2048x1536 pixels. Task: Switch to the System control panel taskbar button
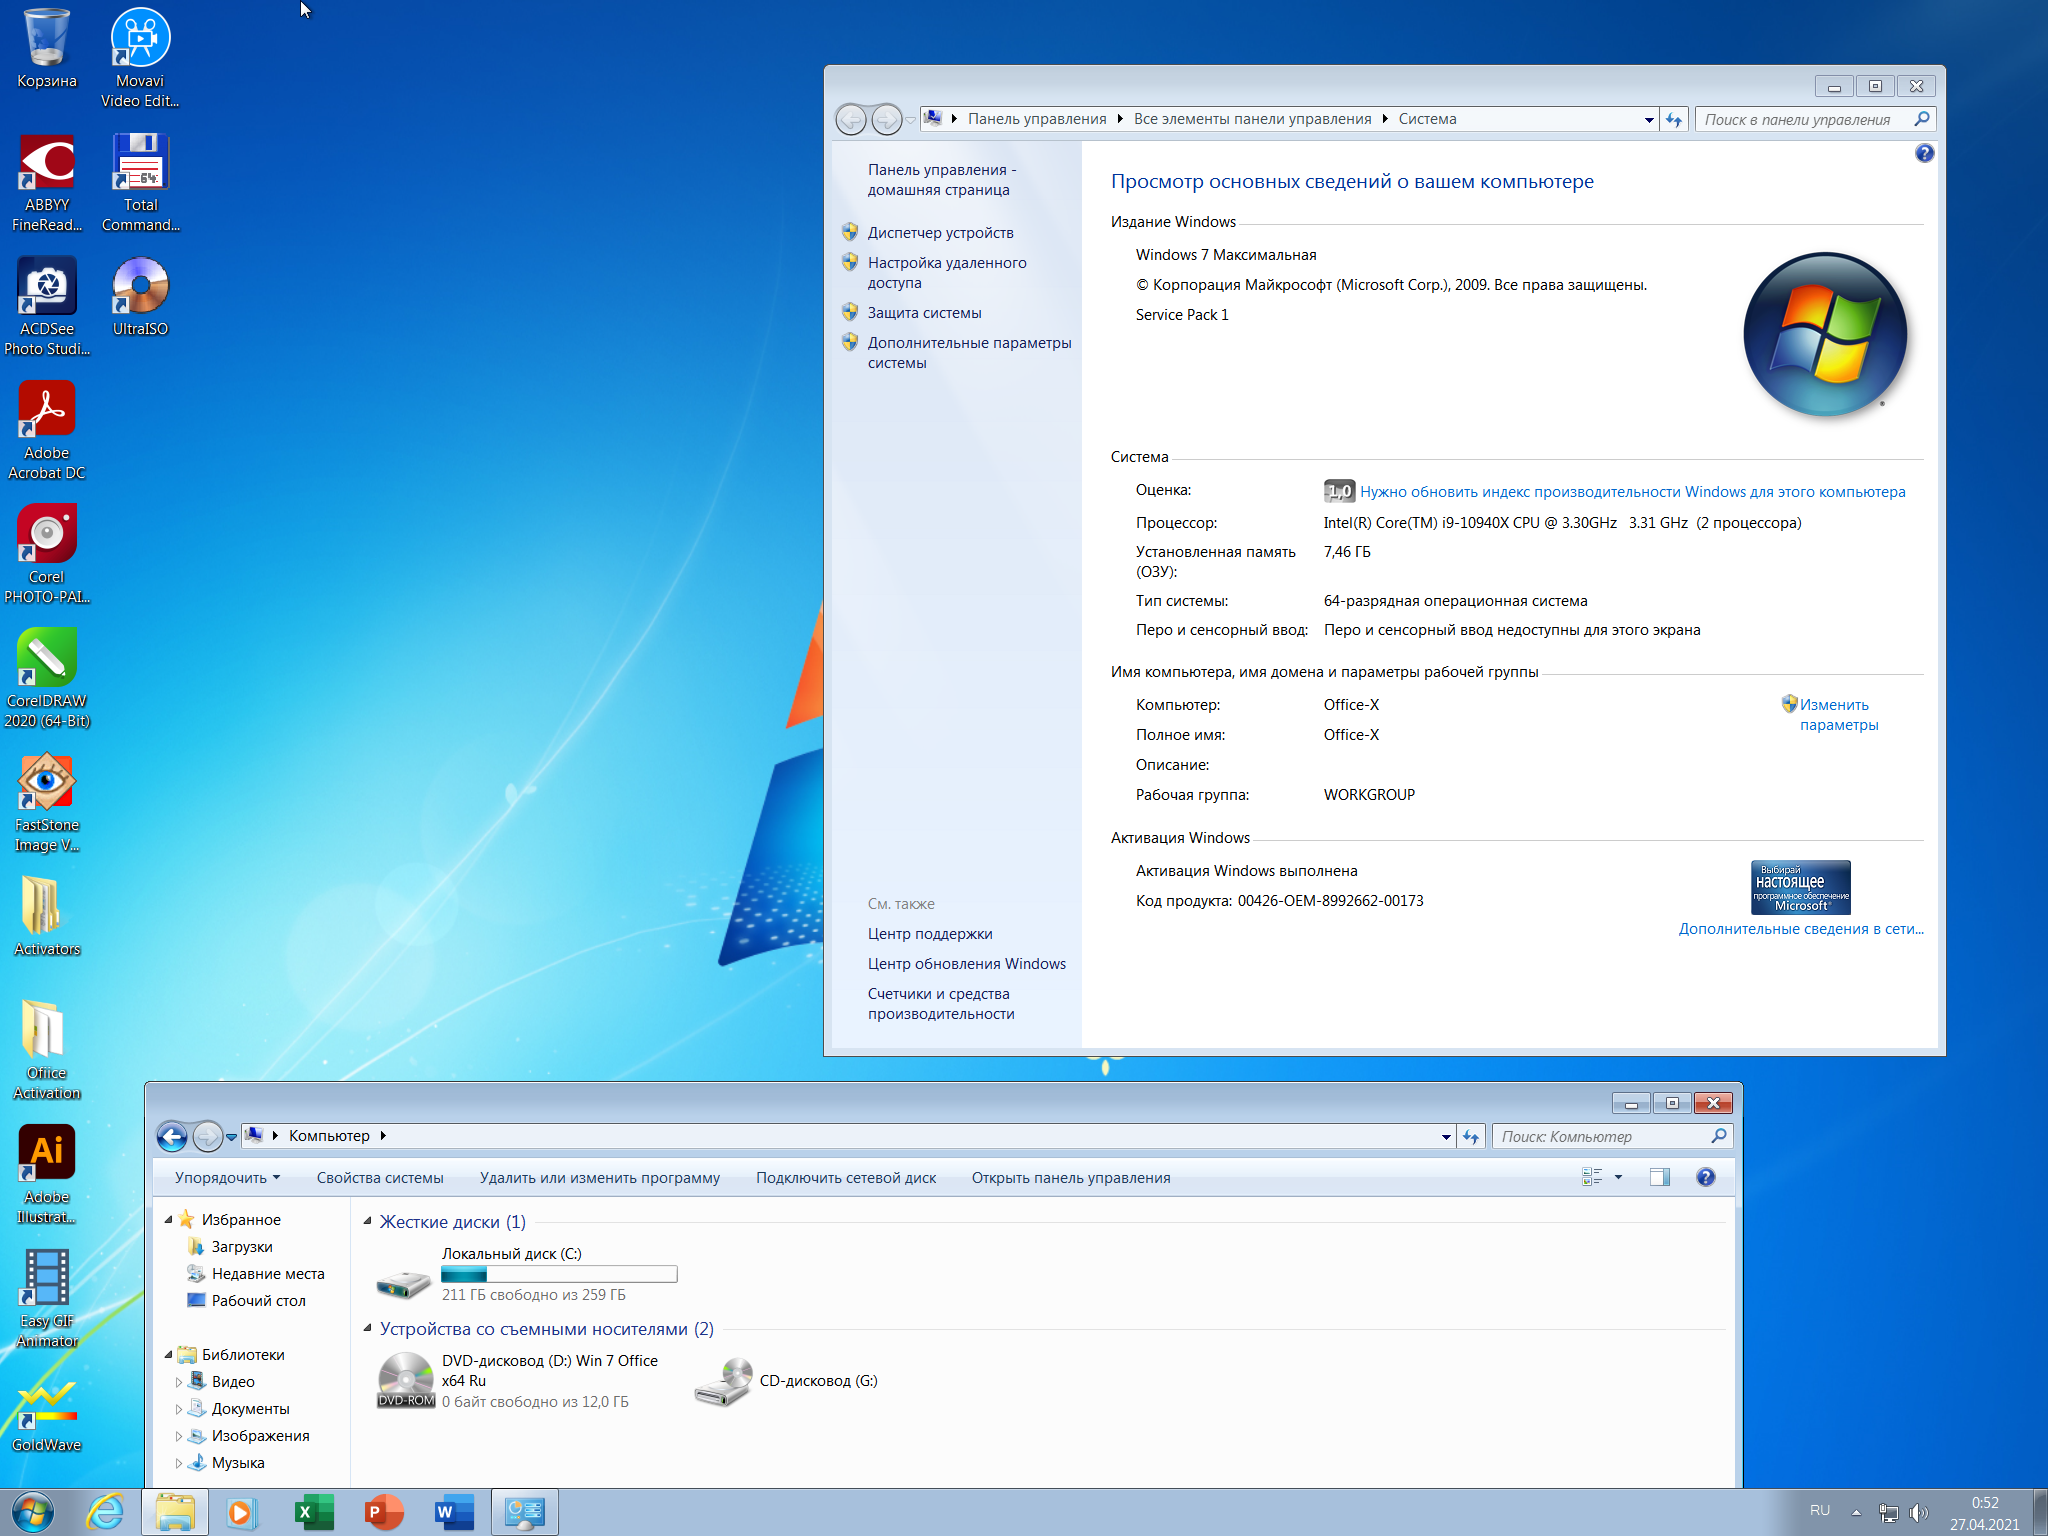(x=524, y=1512)
